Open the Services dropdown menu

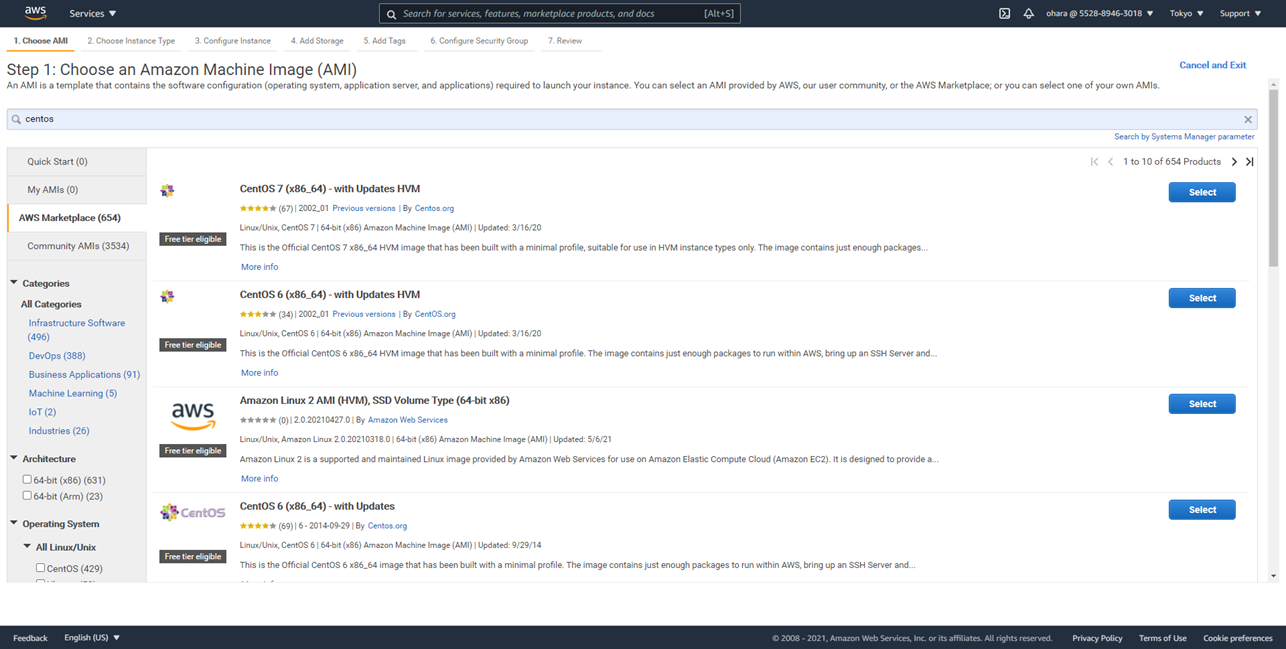point(93,14)
